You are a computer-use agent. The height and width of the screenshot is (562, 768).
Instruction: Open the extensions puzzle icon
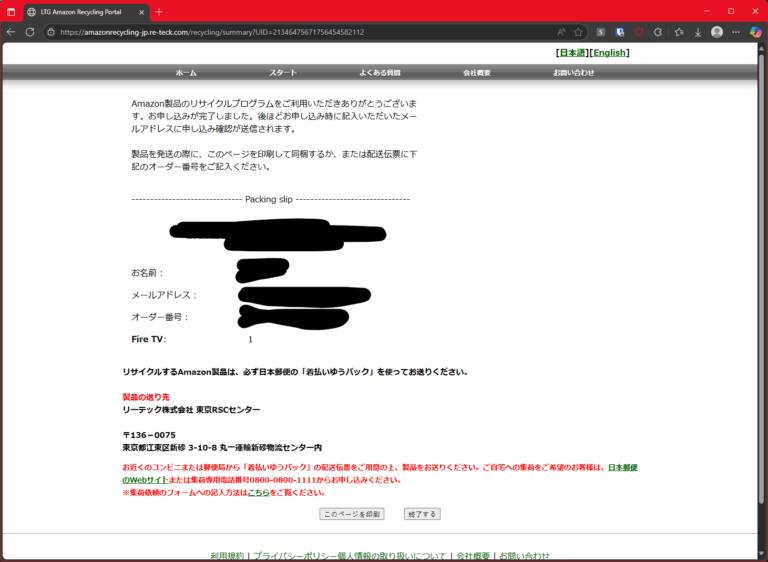click(658, 32)
